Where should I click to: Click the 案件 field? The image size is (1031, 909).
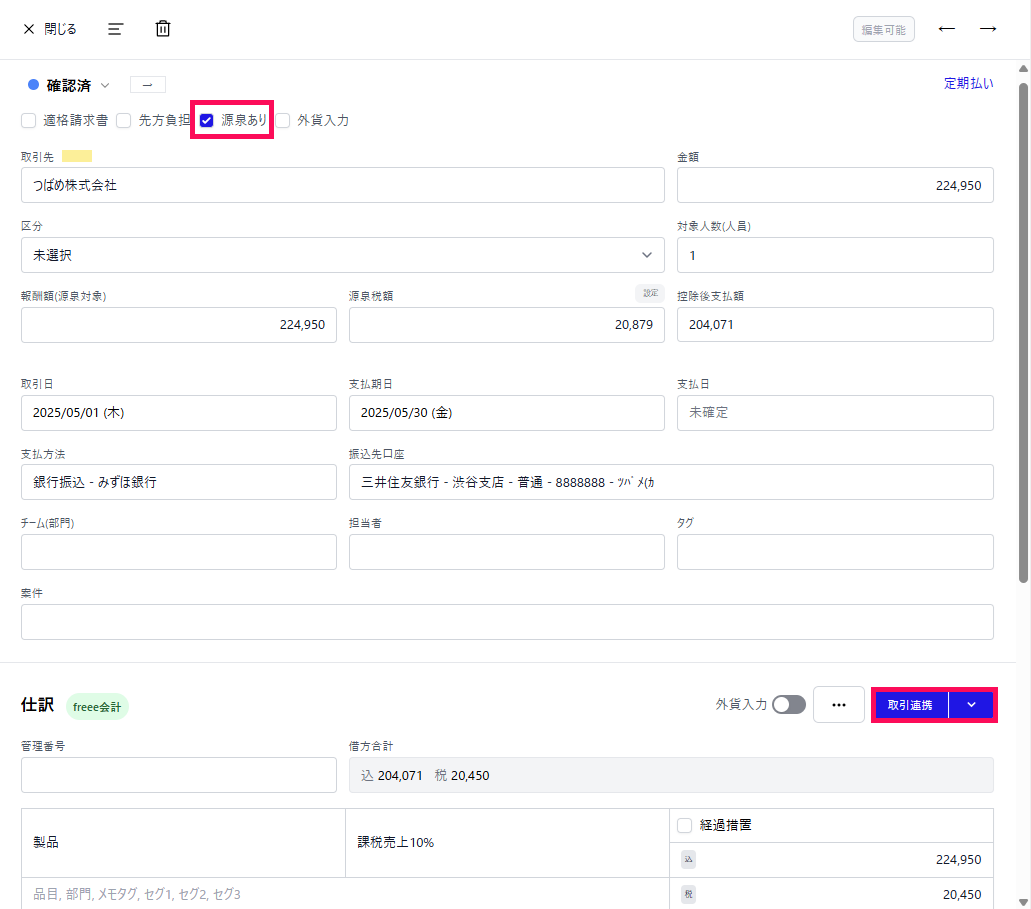pos(507,622)
